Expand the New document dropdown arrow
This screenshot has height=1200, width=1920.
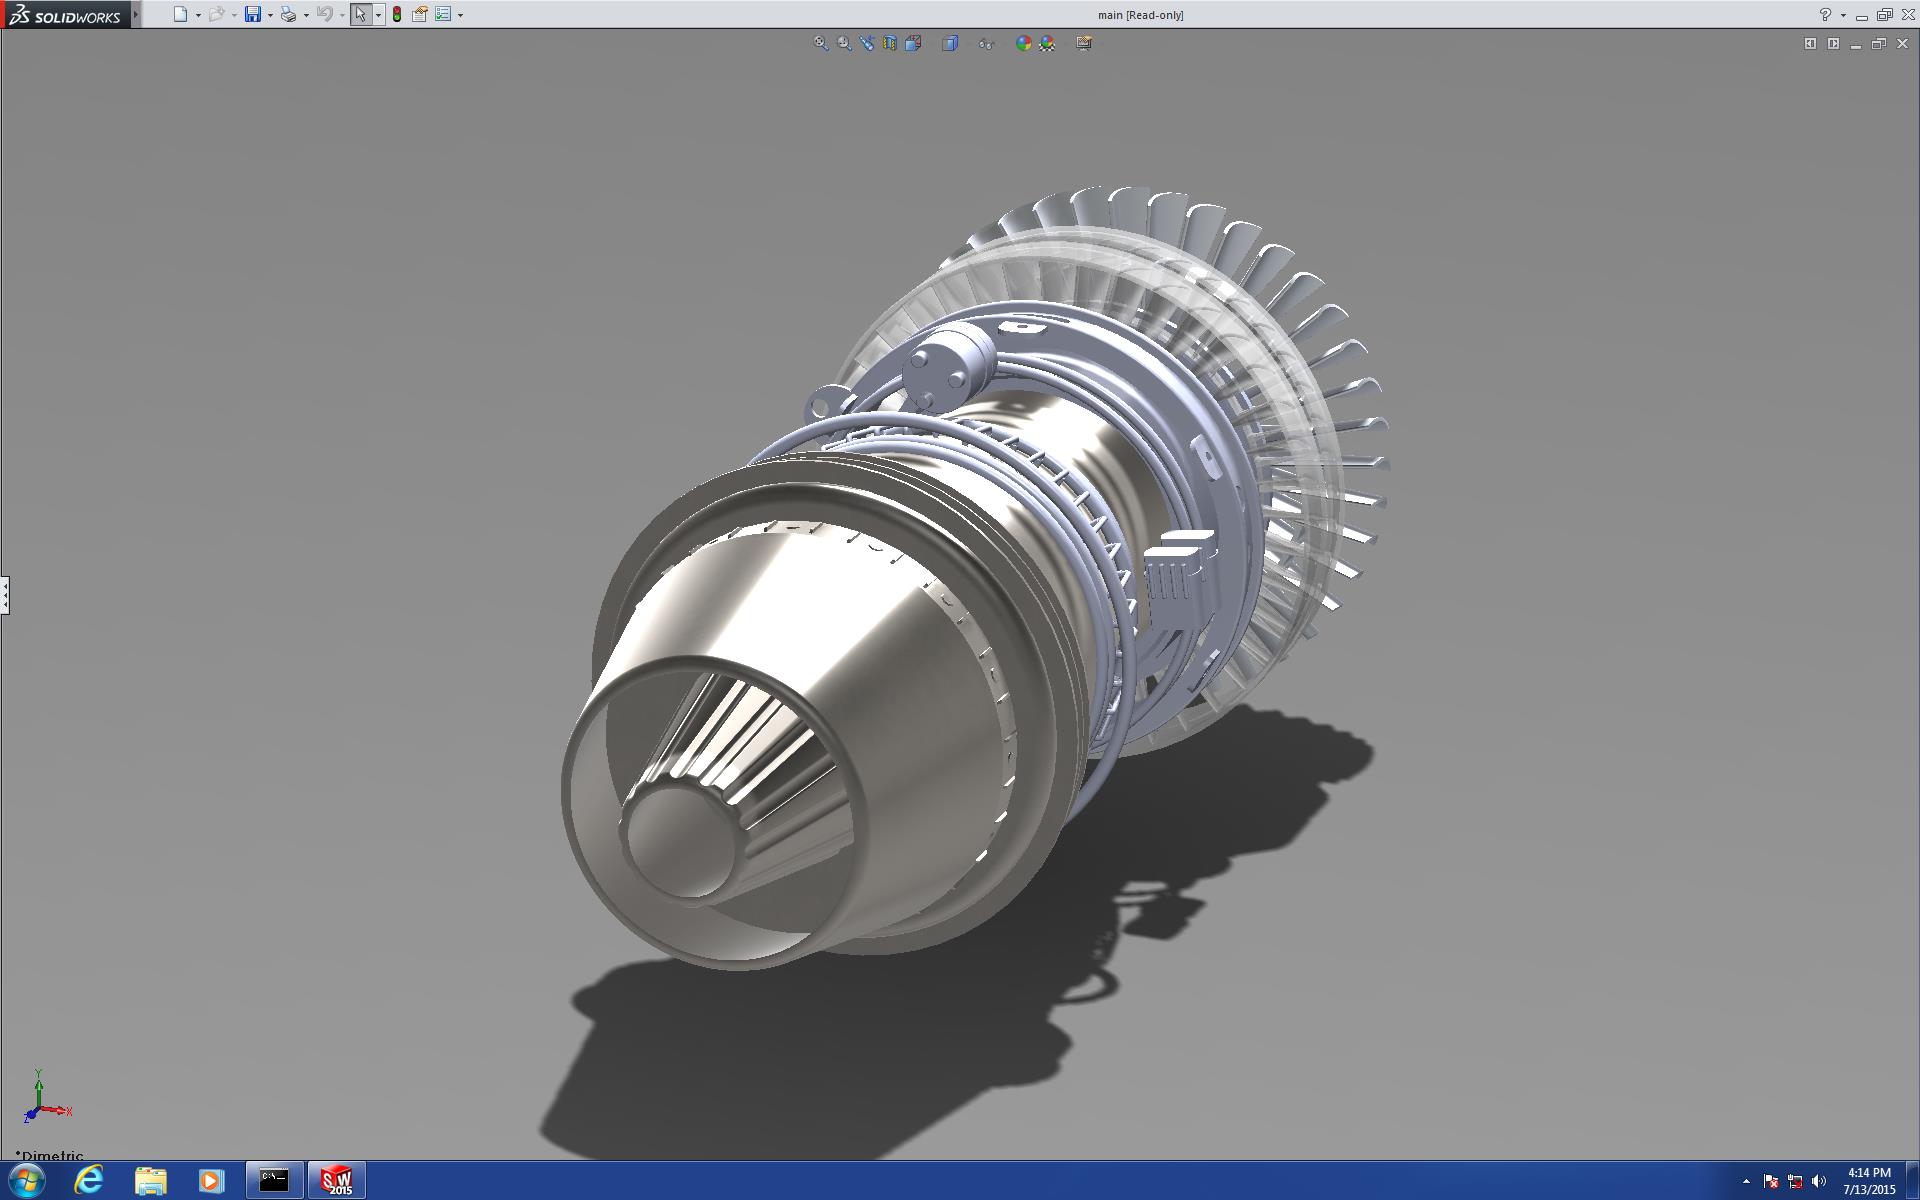pos(198,15)
